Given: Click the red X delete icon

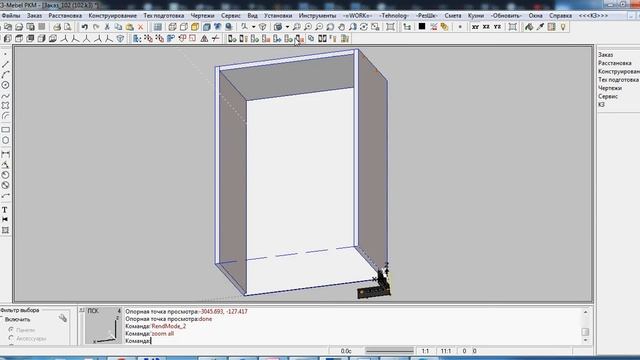Looking at the screenshot, I should coord(140,27).
